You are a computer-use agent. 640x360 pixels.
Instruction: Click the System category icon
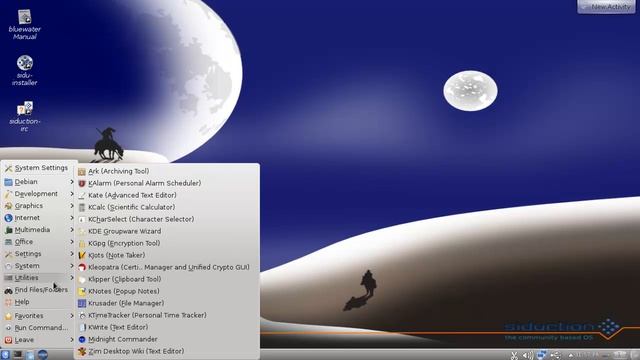8,266
